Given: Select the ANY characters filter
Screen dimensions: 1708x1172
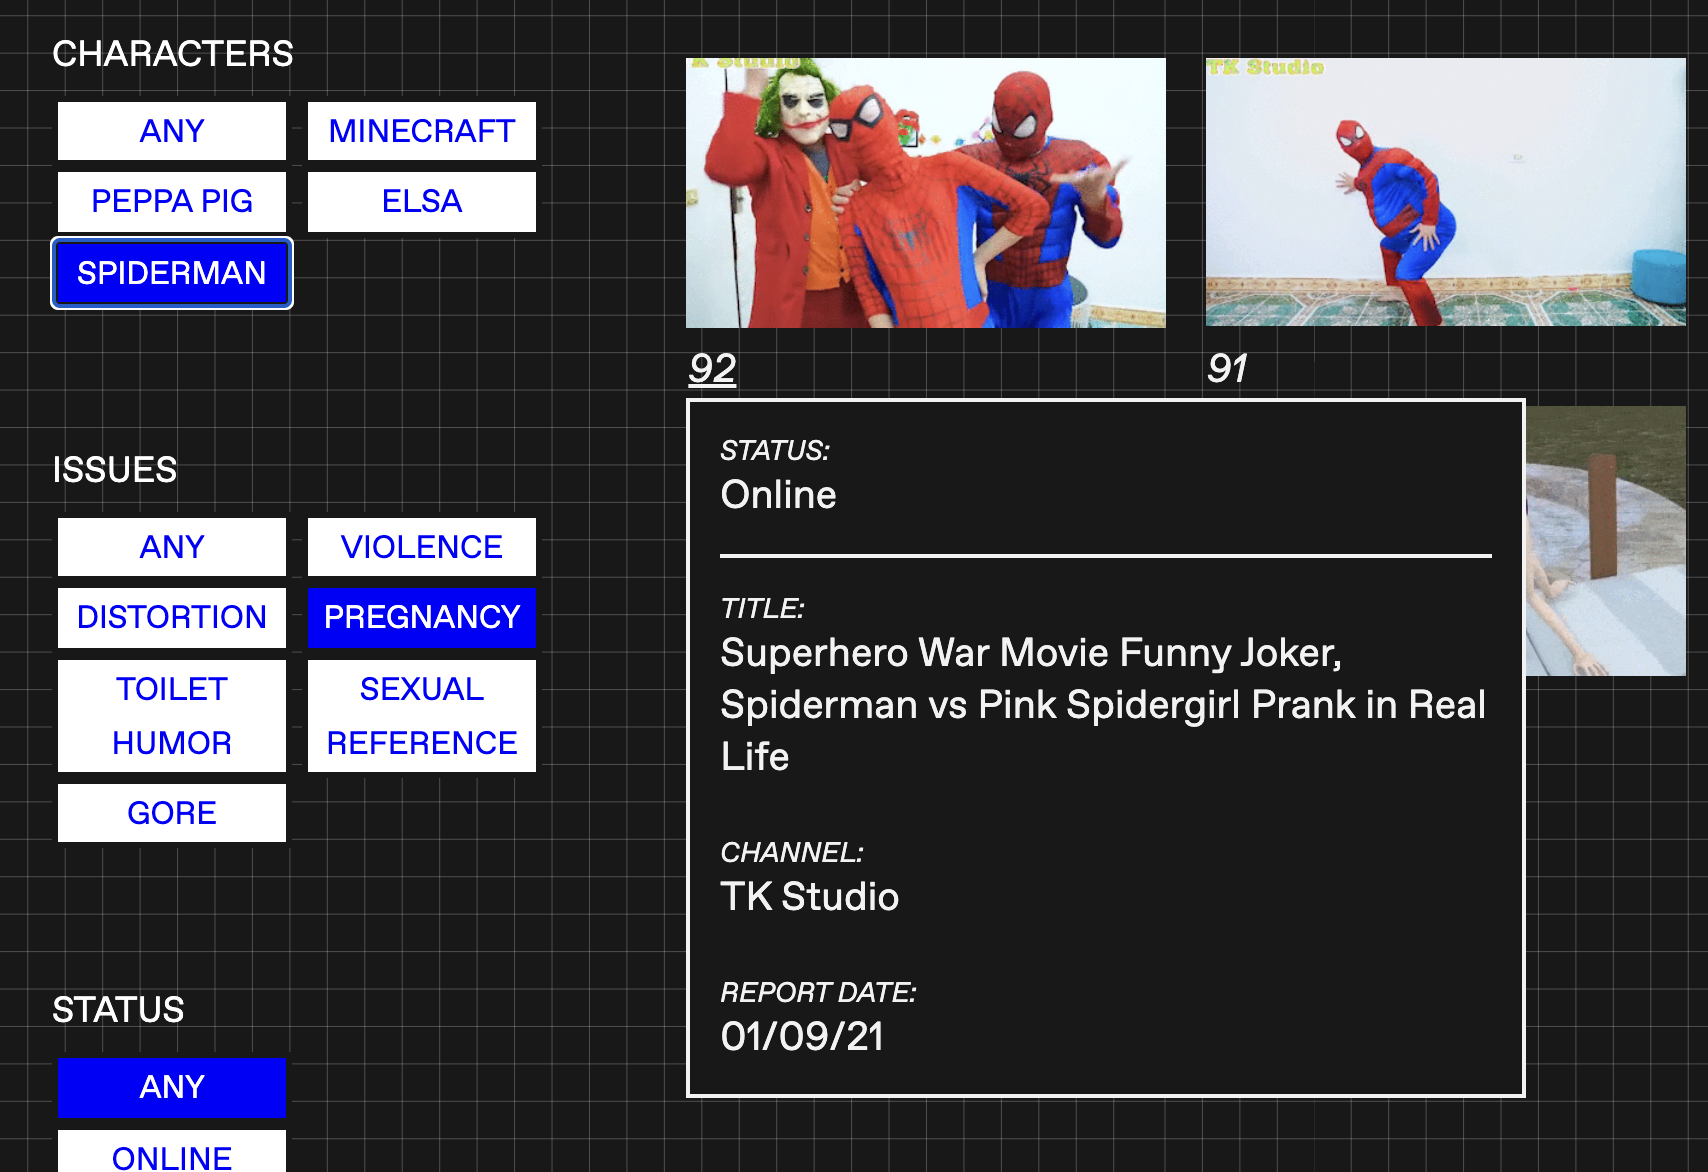Looking at the screenshot, I should [172, 131].
